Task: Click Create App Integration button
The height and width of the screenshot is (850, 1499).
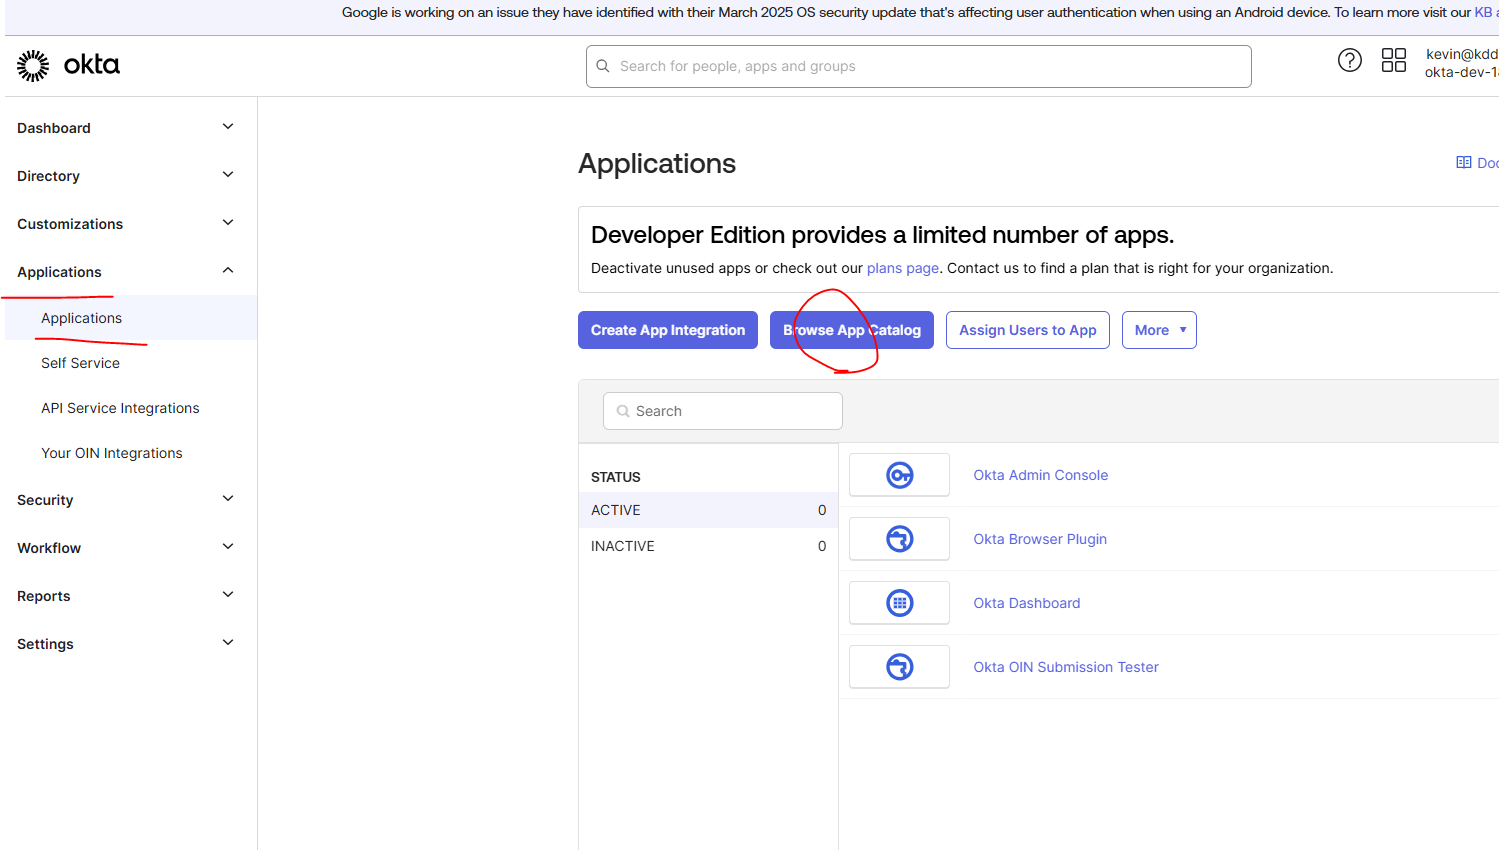Action: (668, 330)
